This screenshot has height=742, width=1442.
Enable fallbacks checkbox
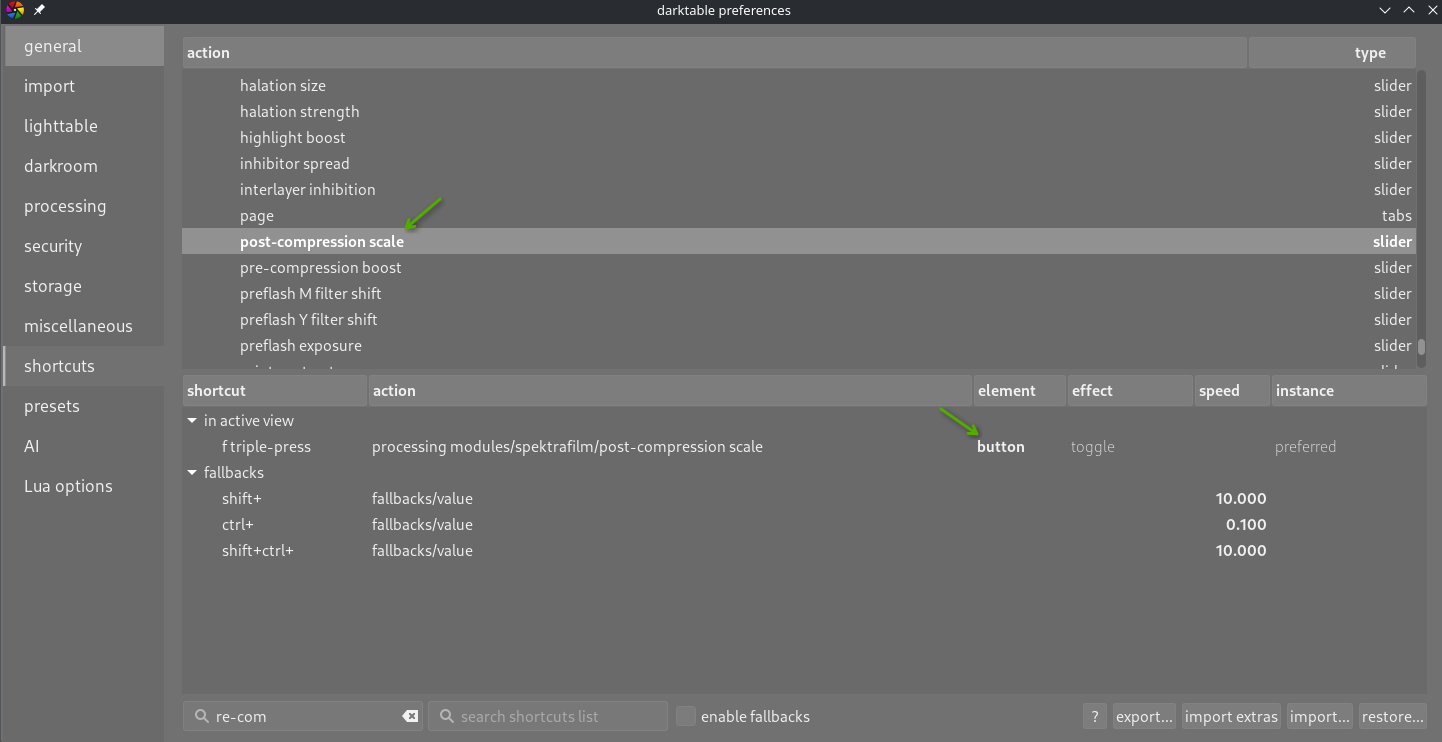pyautogui.click(x=686, y=716)
